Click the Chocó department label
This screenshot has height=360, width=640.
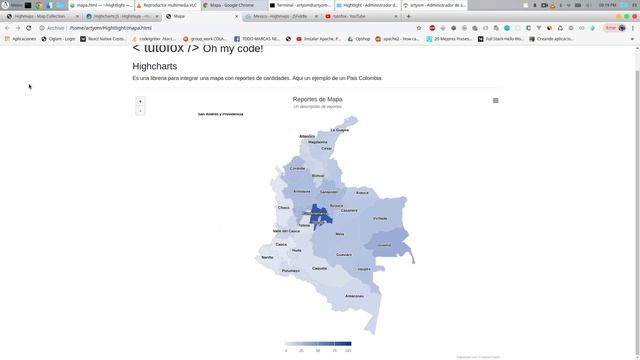point(283,207)
